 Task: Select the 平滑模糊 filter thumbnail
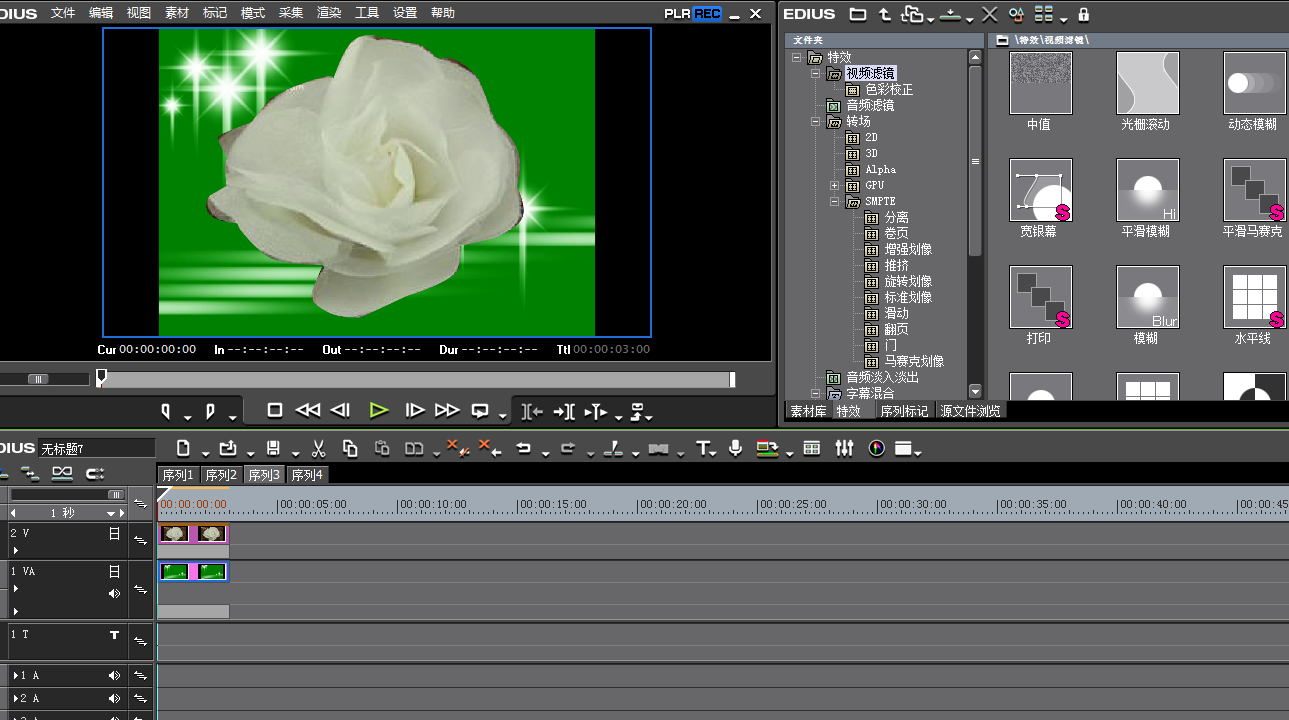tap(1147, 191)
